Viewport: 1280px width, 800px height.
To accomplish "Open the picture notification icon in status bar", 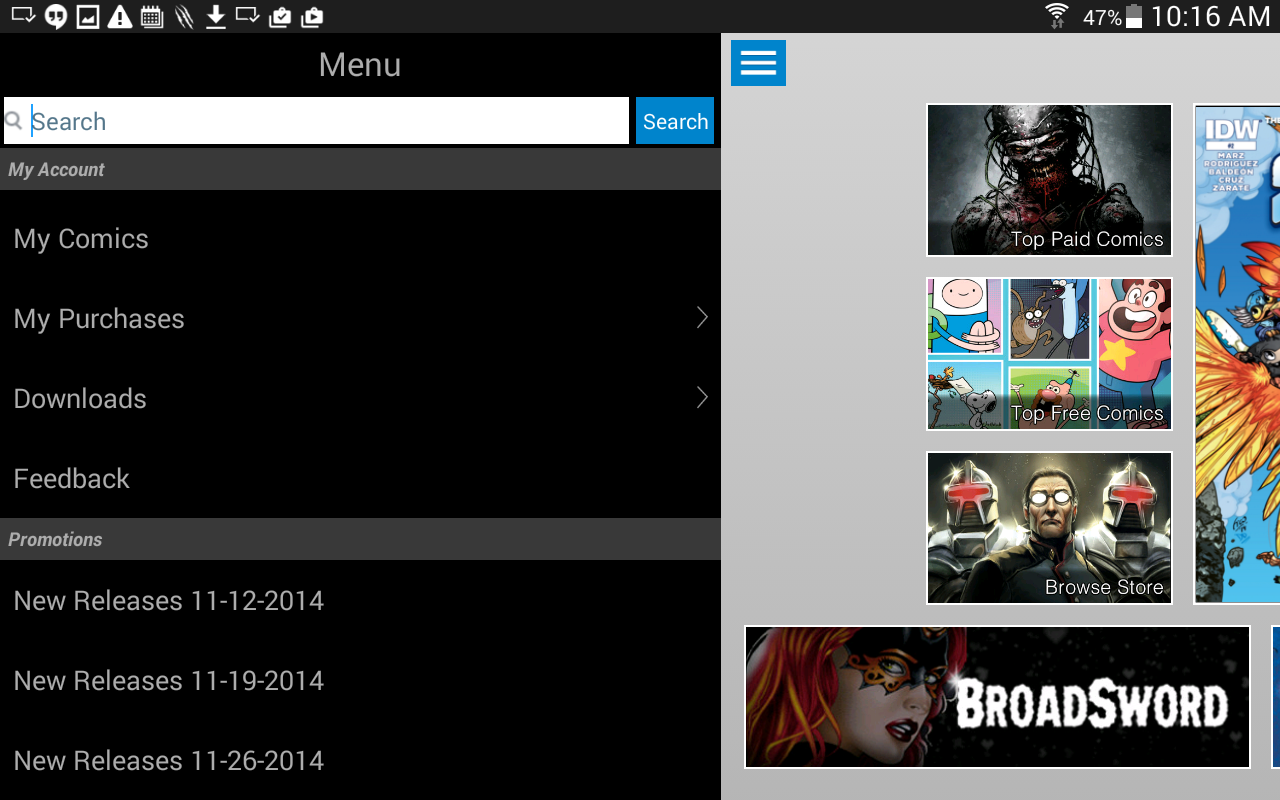I will 88,17.
